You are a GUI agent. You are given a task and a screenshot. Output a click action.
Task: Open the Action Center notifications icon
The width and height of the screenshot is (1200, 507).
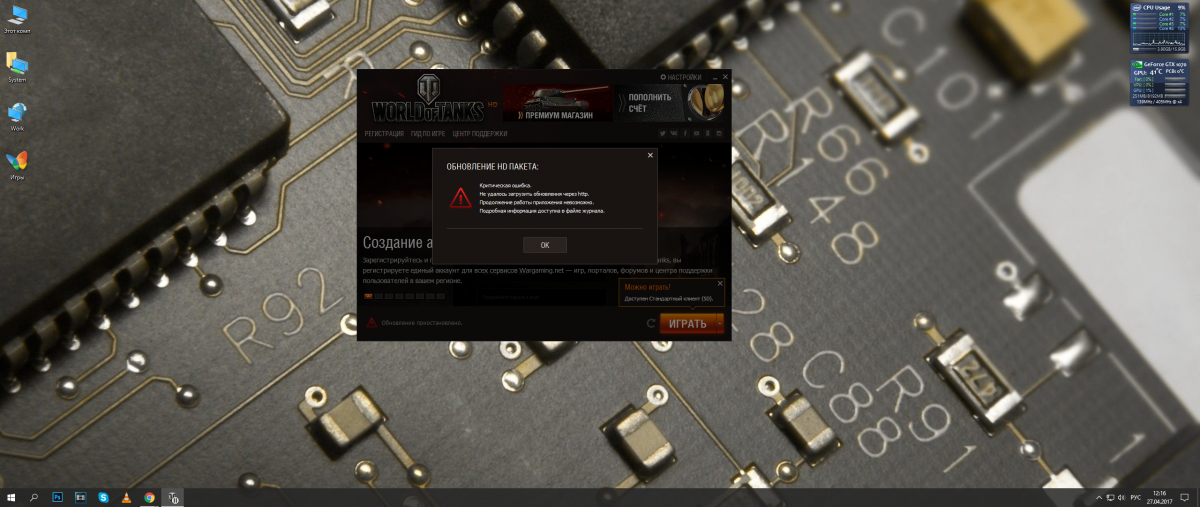click(x=1185, y=497)
